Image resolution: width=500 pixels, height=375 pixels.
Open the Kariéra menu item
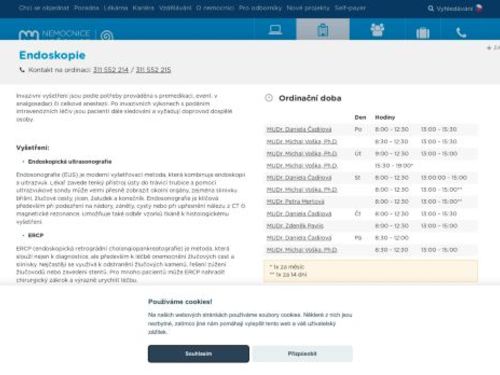tap(143, 8)
